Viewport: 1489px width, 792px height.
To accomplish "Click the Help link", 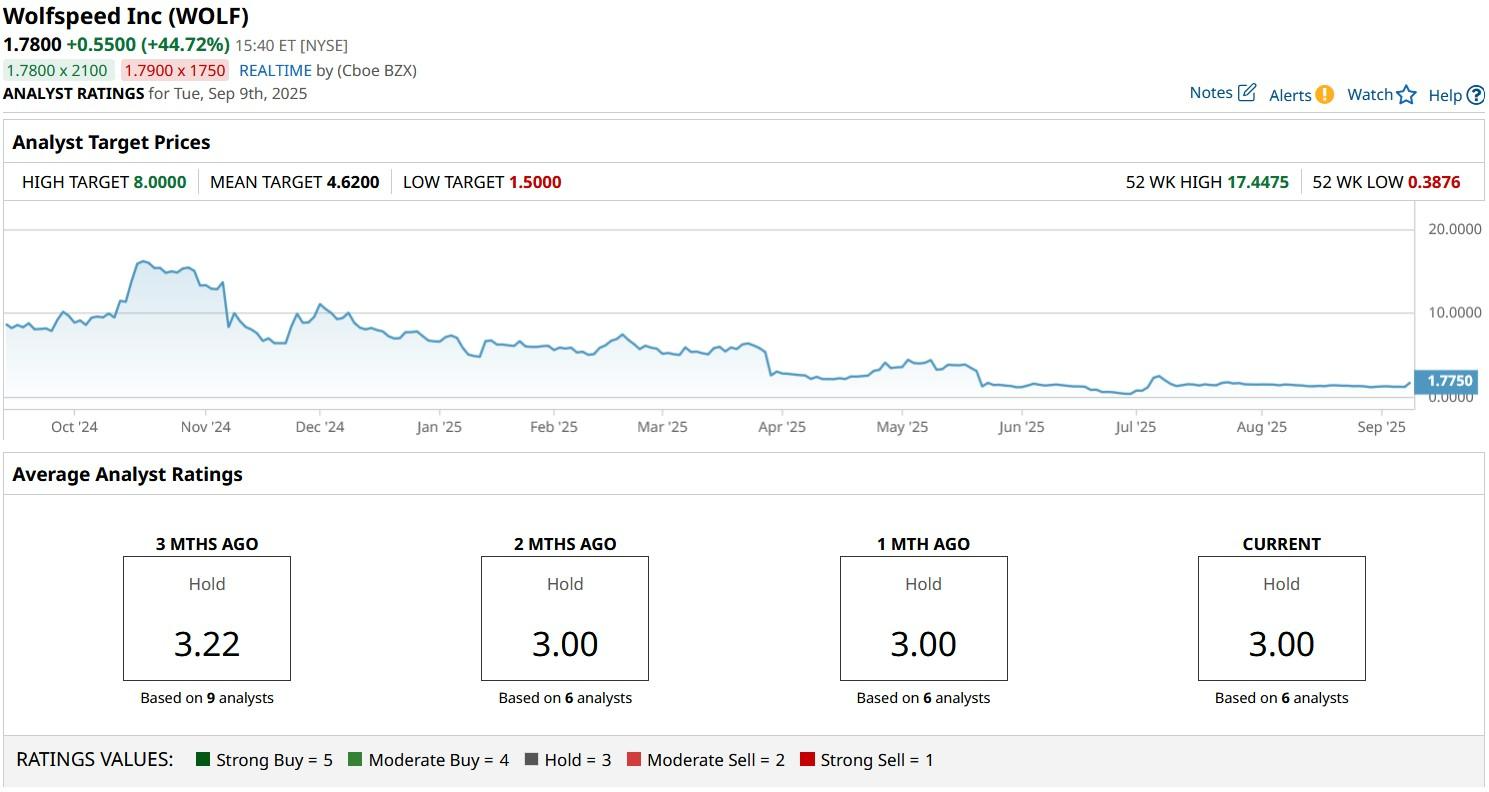I will pos(1444,95).
